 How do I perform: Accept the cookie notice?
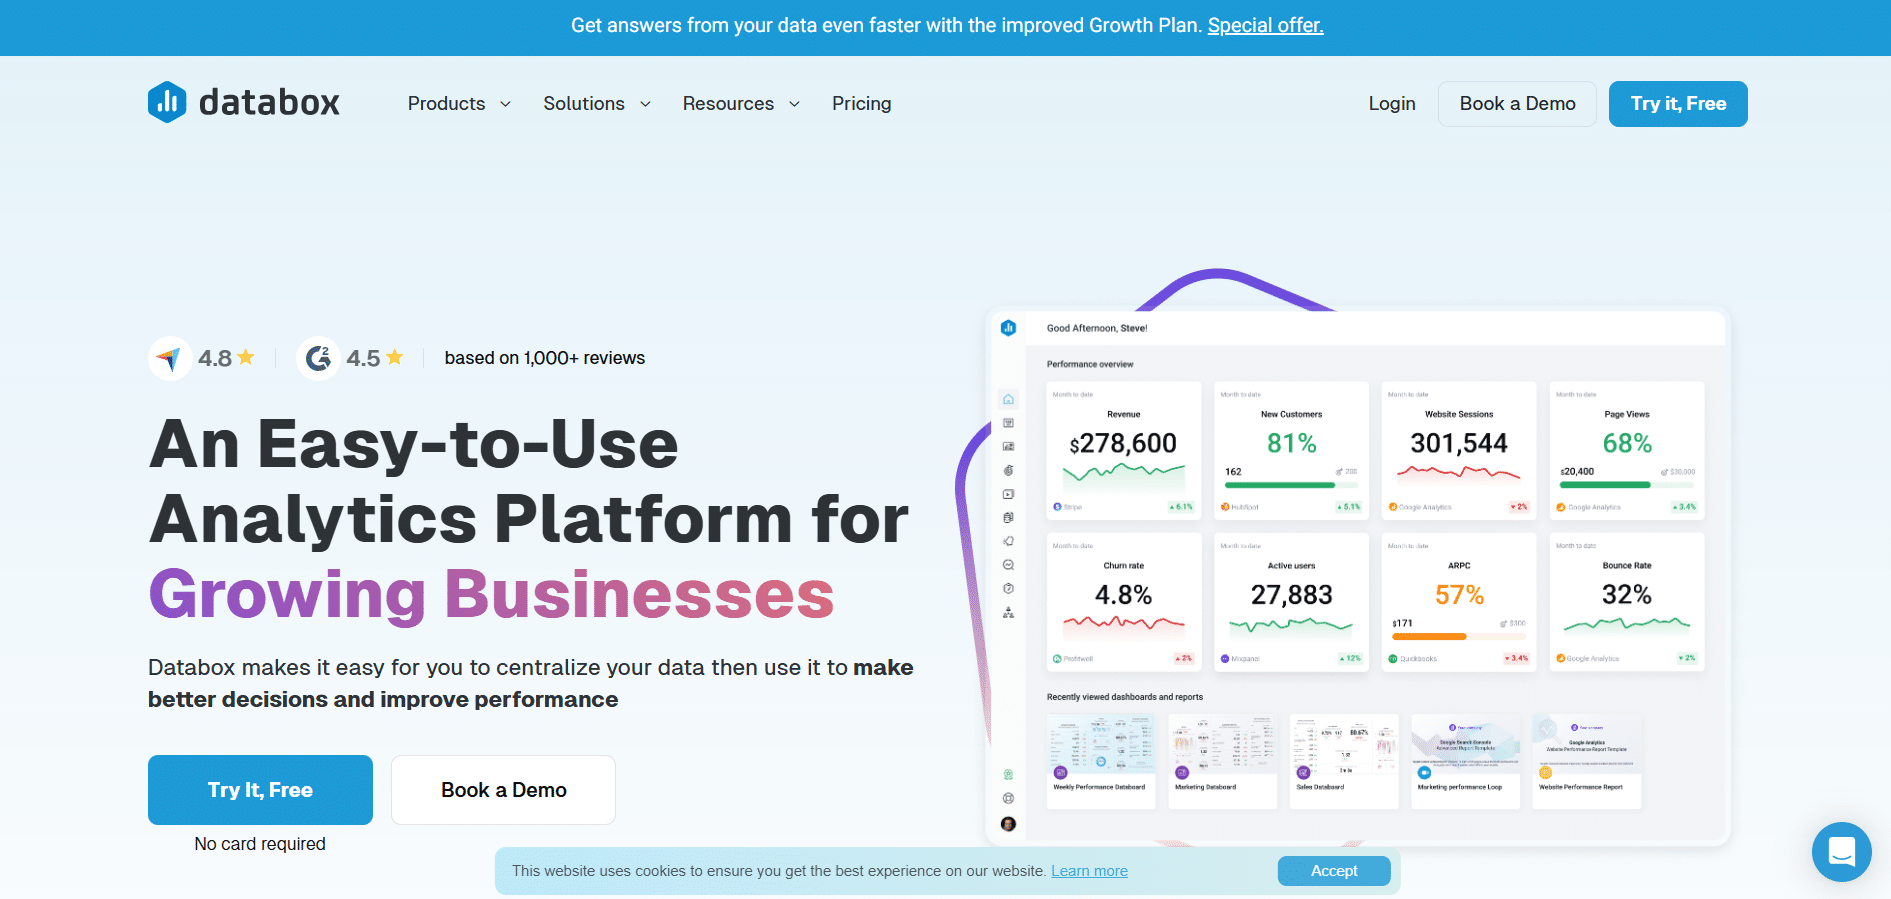[x=1333, y=871]
